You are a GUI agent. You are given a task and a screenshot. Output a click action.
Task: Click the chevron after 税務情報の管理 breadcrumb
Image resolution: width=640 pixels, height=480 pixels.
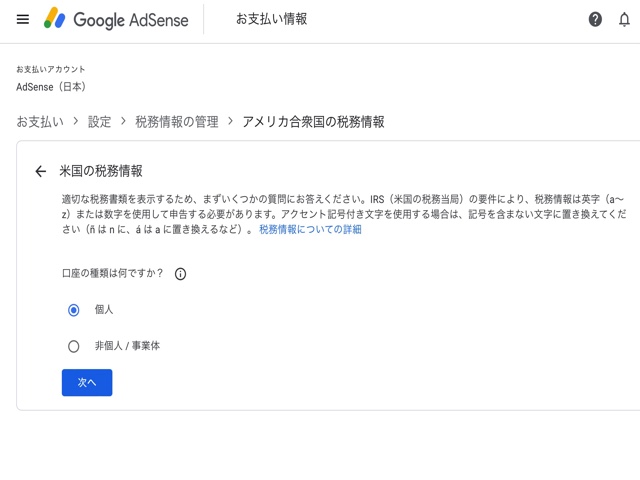(230, 122)
